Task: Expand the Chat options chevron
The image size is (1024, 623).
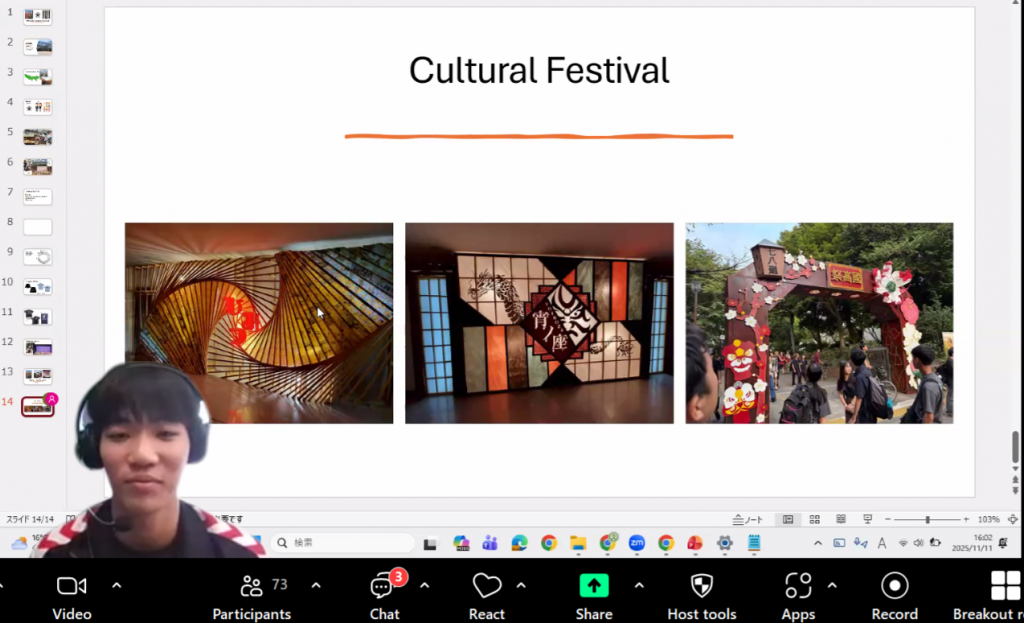Action: coord(424,585)
